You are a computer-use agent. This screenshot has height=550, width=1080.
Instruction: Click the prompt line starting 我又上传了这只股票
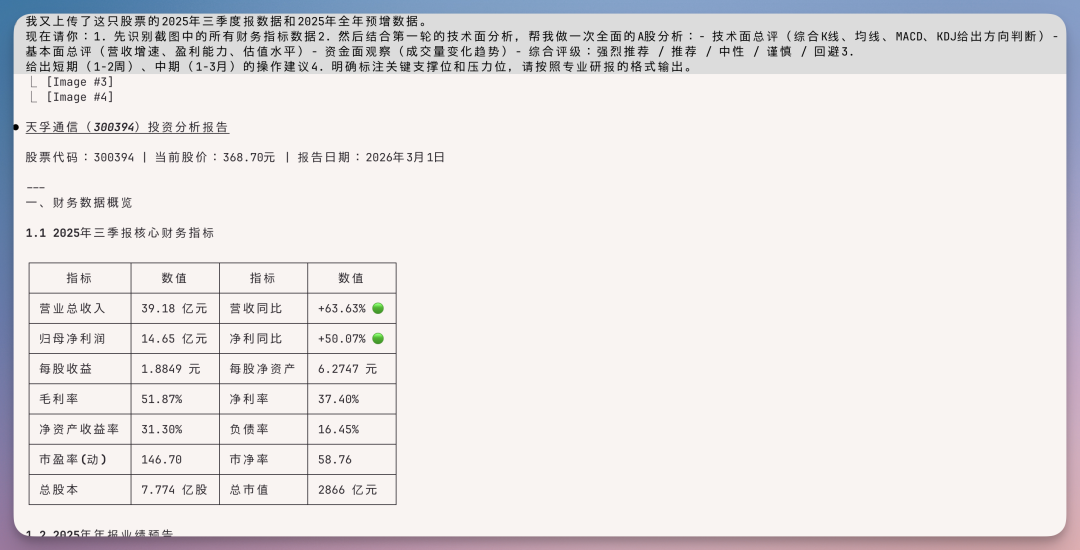tap(227, 21)
